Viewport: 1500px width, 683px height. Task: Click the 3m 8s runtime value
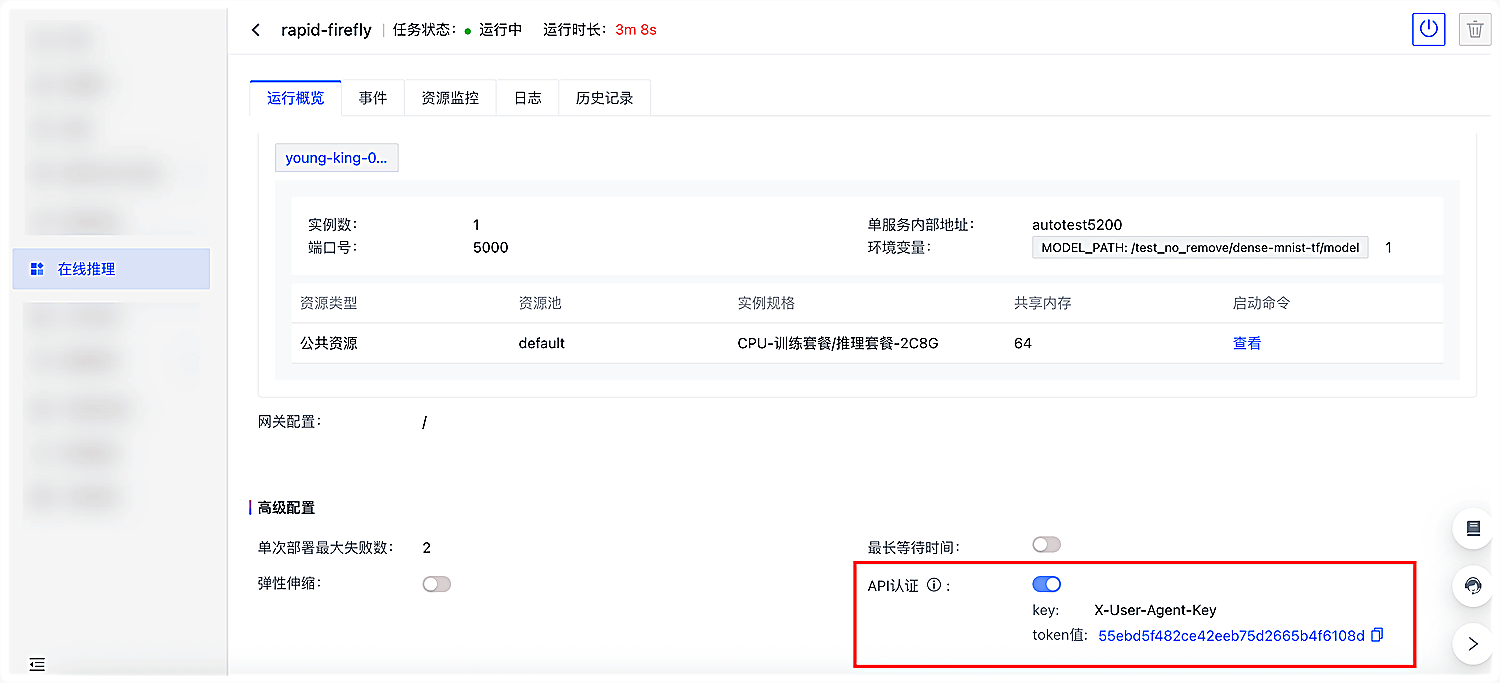click(636, 30)
